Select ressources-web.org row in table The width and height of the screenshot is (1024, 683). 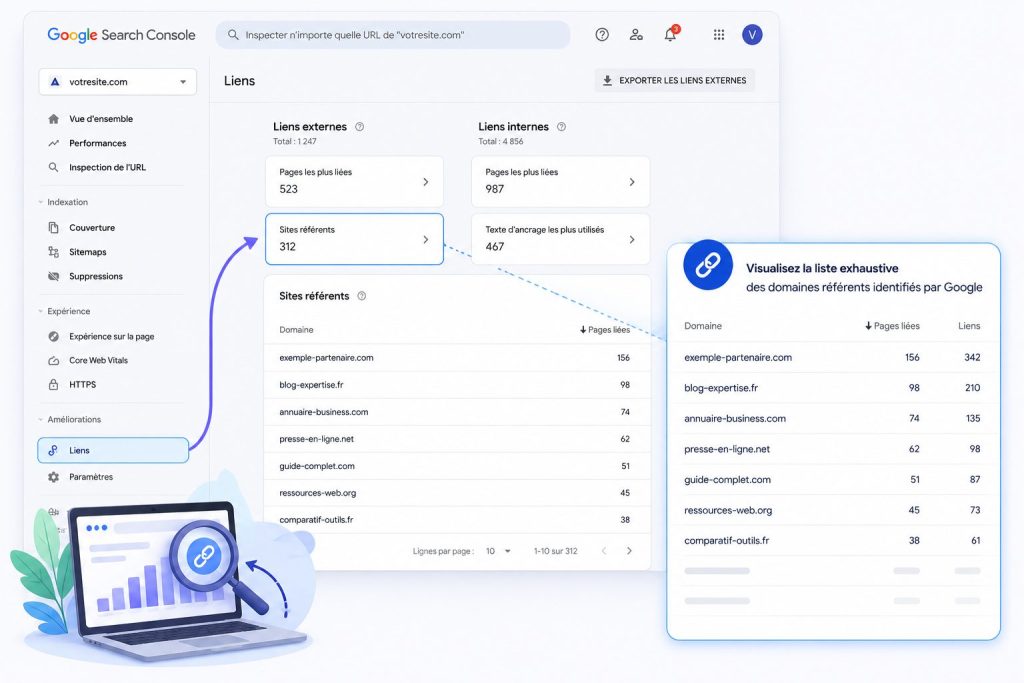(x=456, y=493)
